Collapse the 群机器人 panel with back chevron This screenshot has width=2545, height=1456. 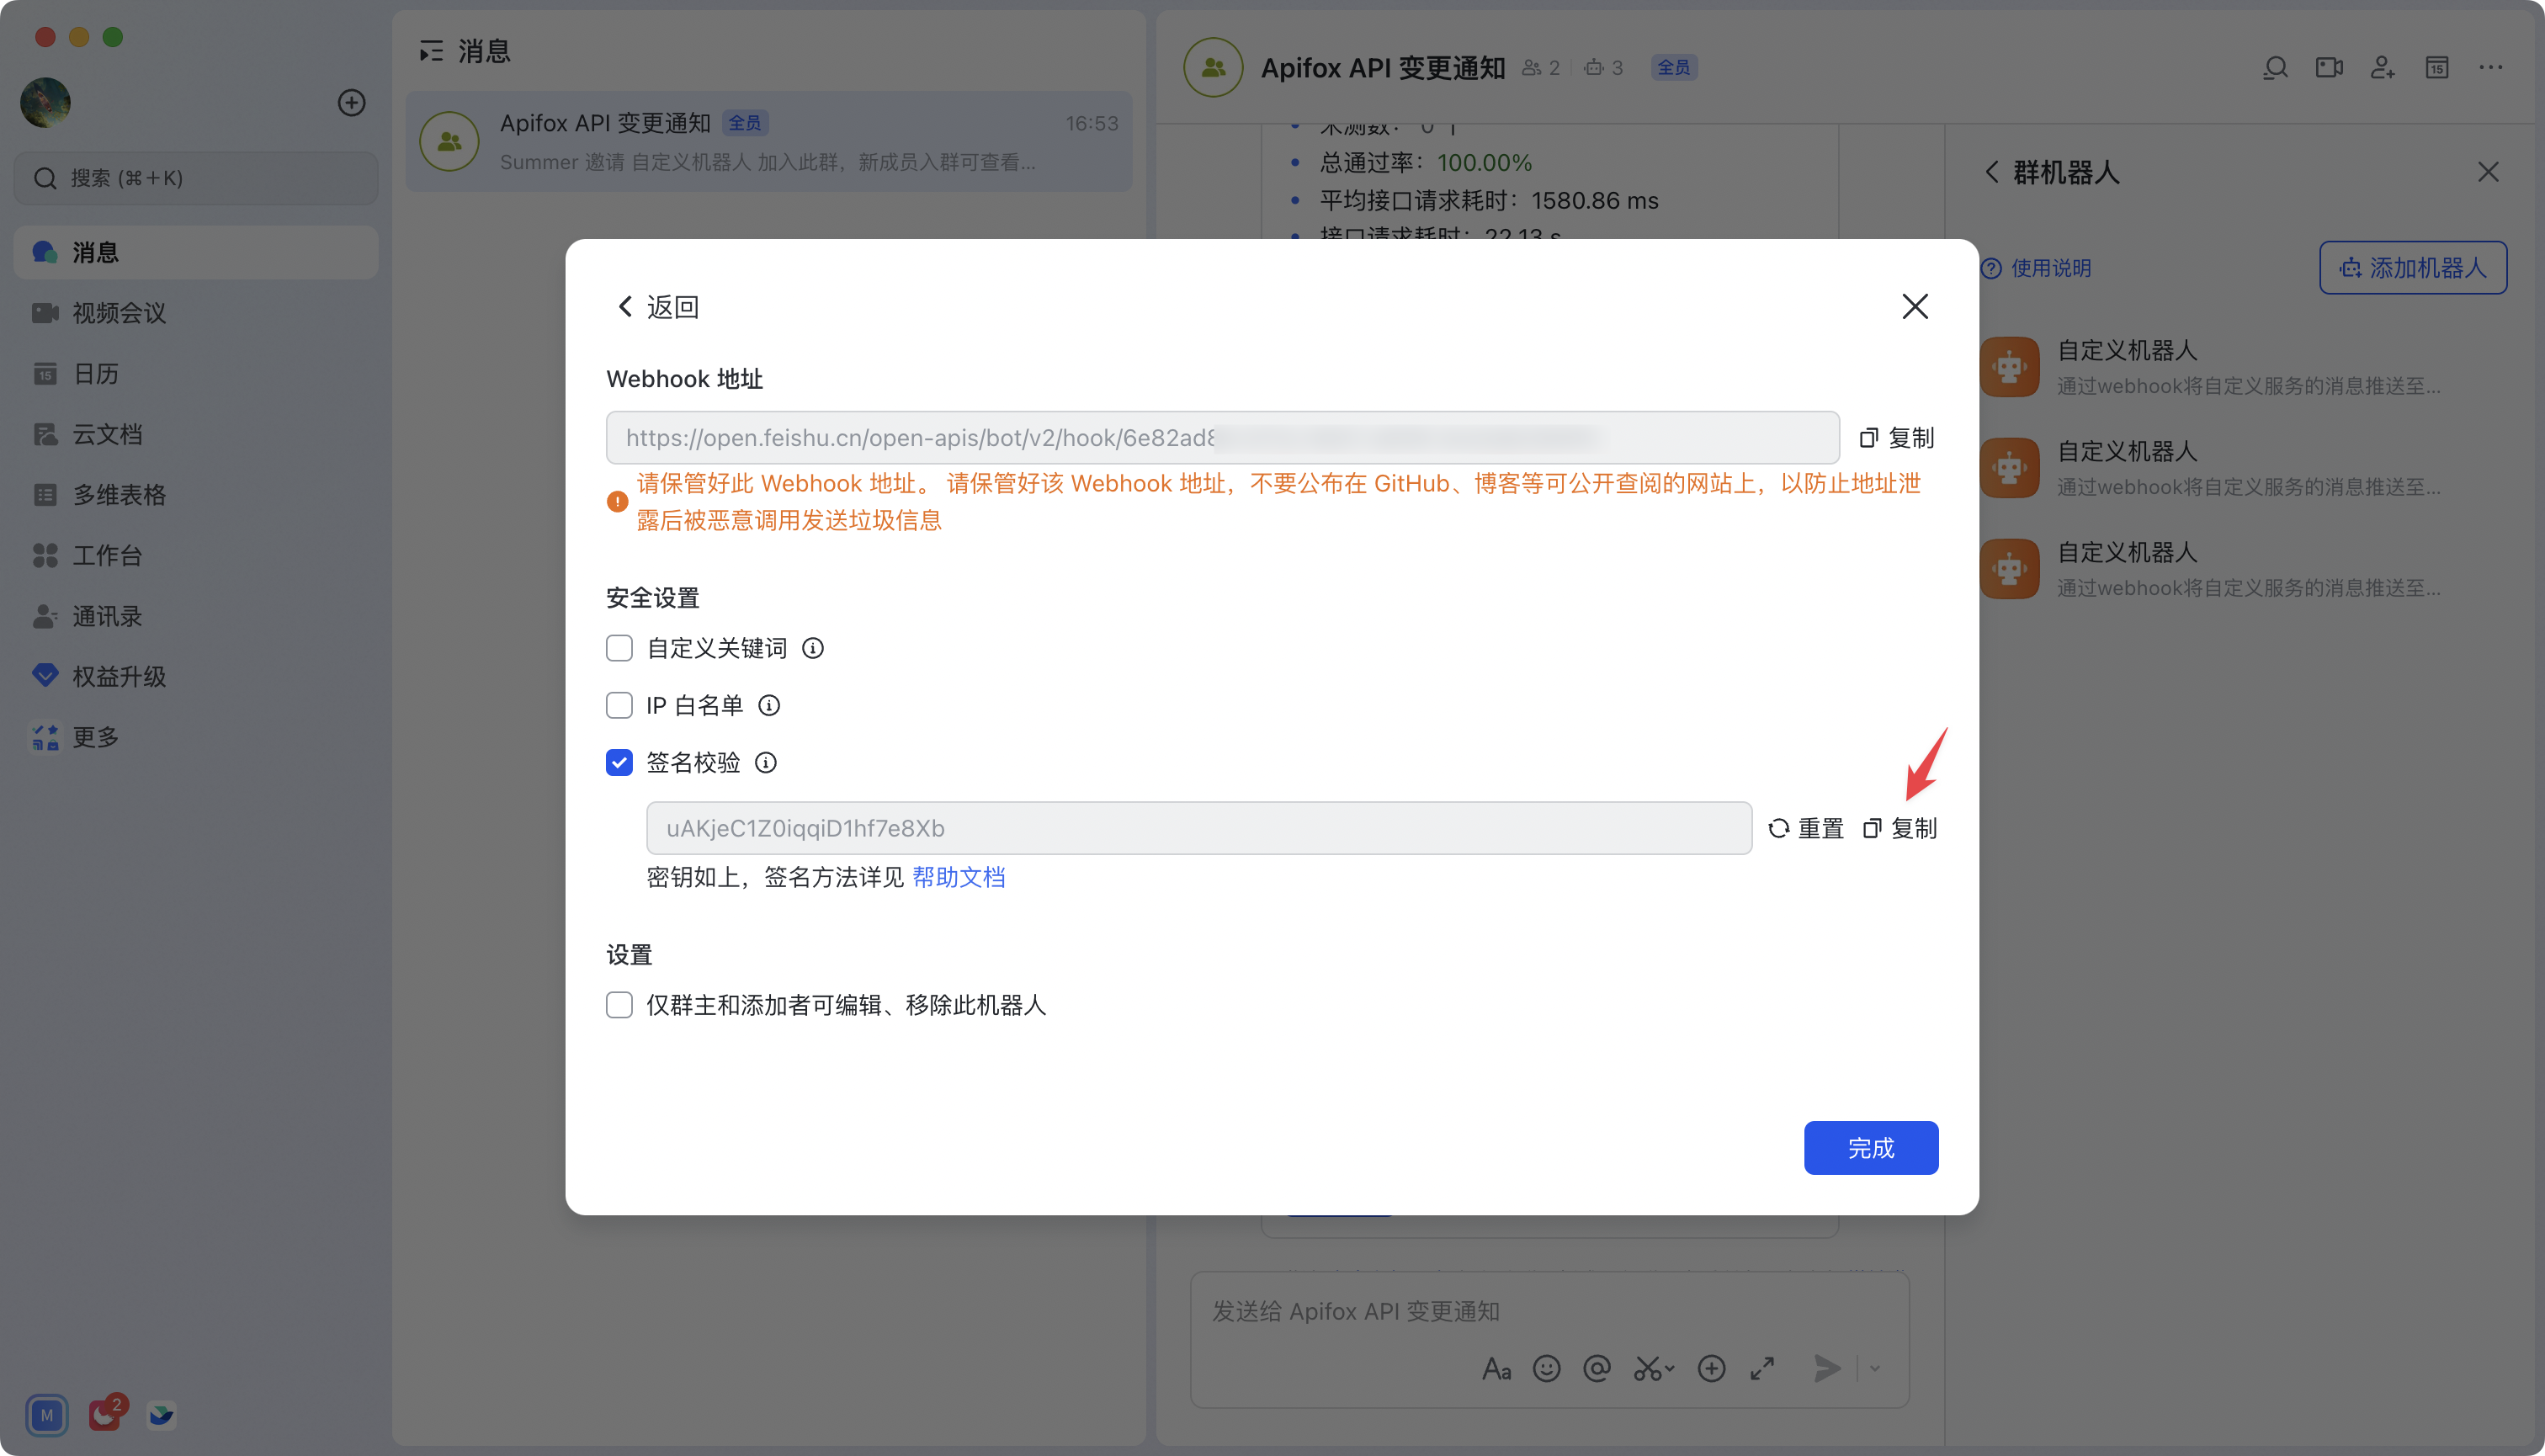(x=1991, y=172)
